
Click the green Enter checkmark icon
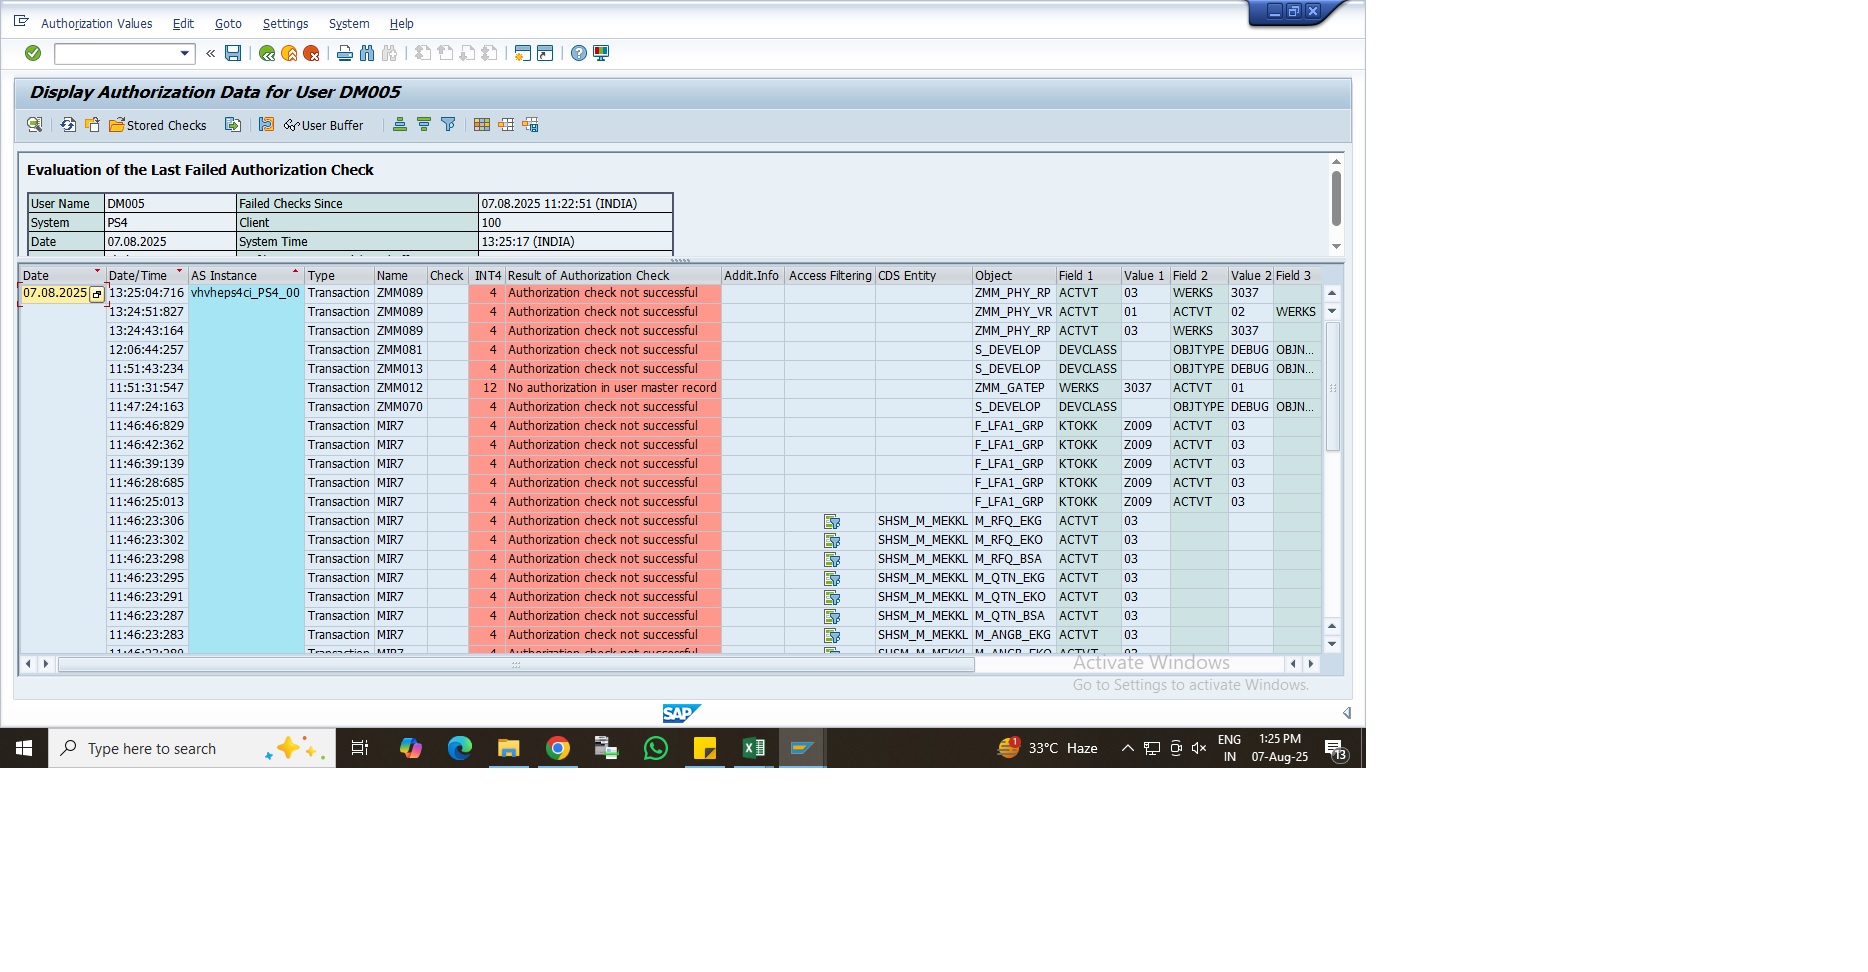(x=33, y=53)
